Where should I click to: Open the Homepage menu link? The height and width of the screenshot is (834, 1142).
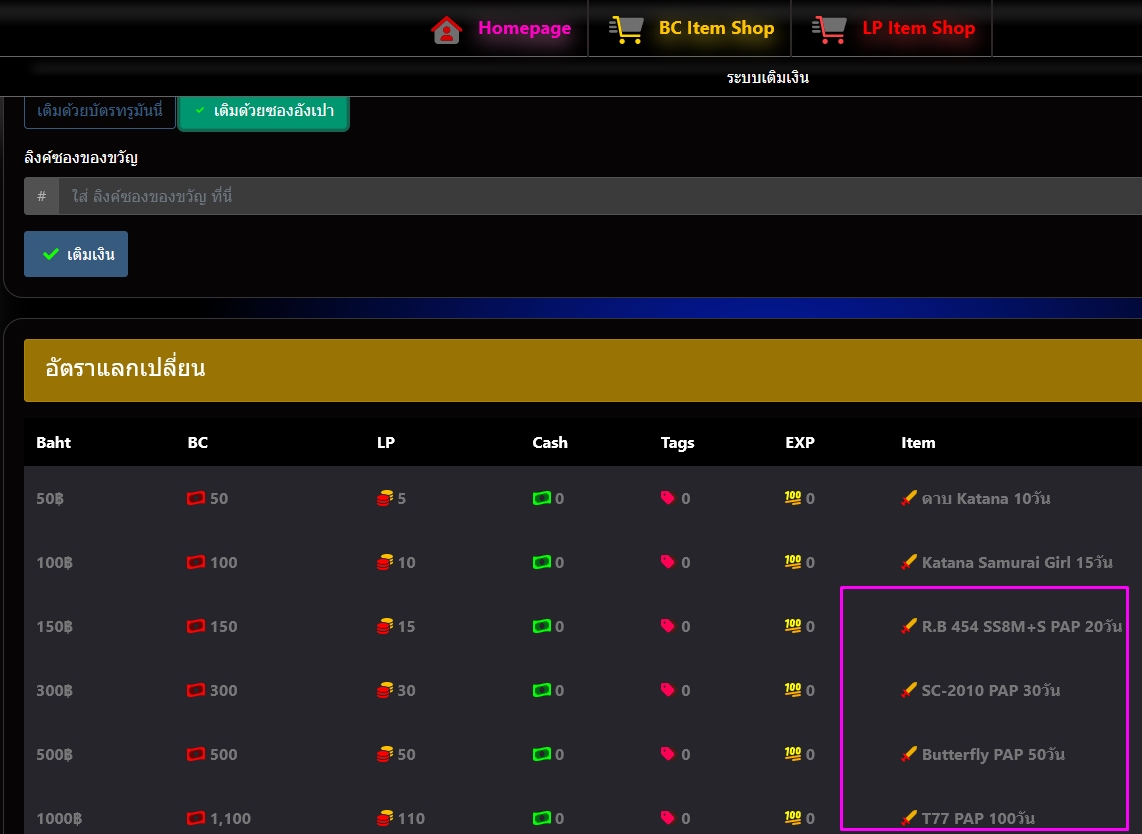point(524,28)
